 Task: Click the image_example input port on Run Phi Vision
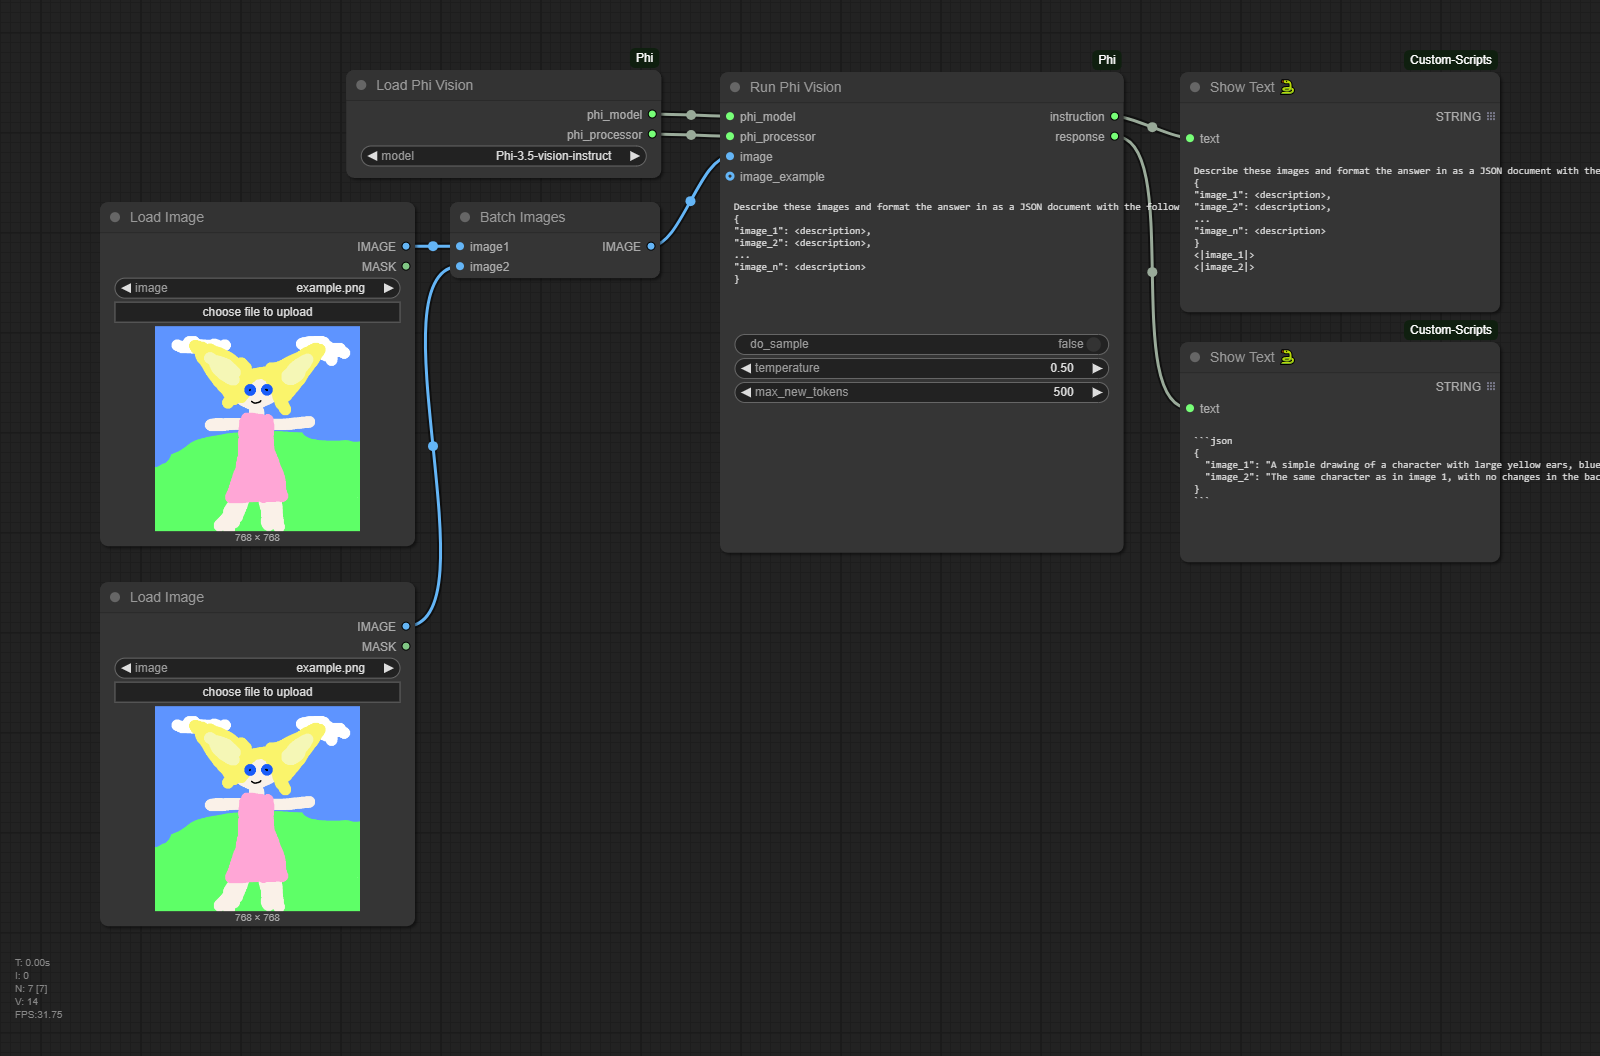[730, 177]
